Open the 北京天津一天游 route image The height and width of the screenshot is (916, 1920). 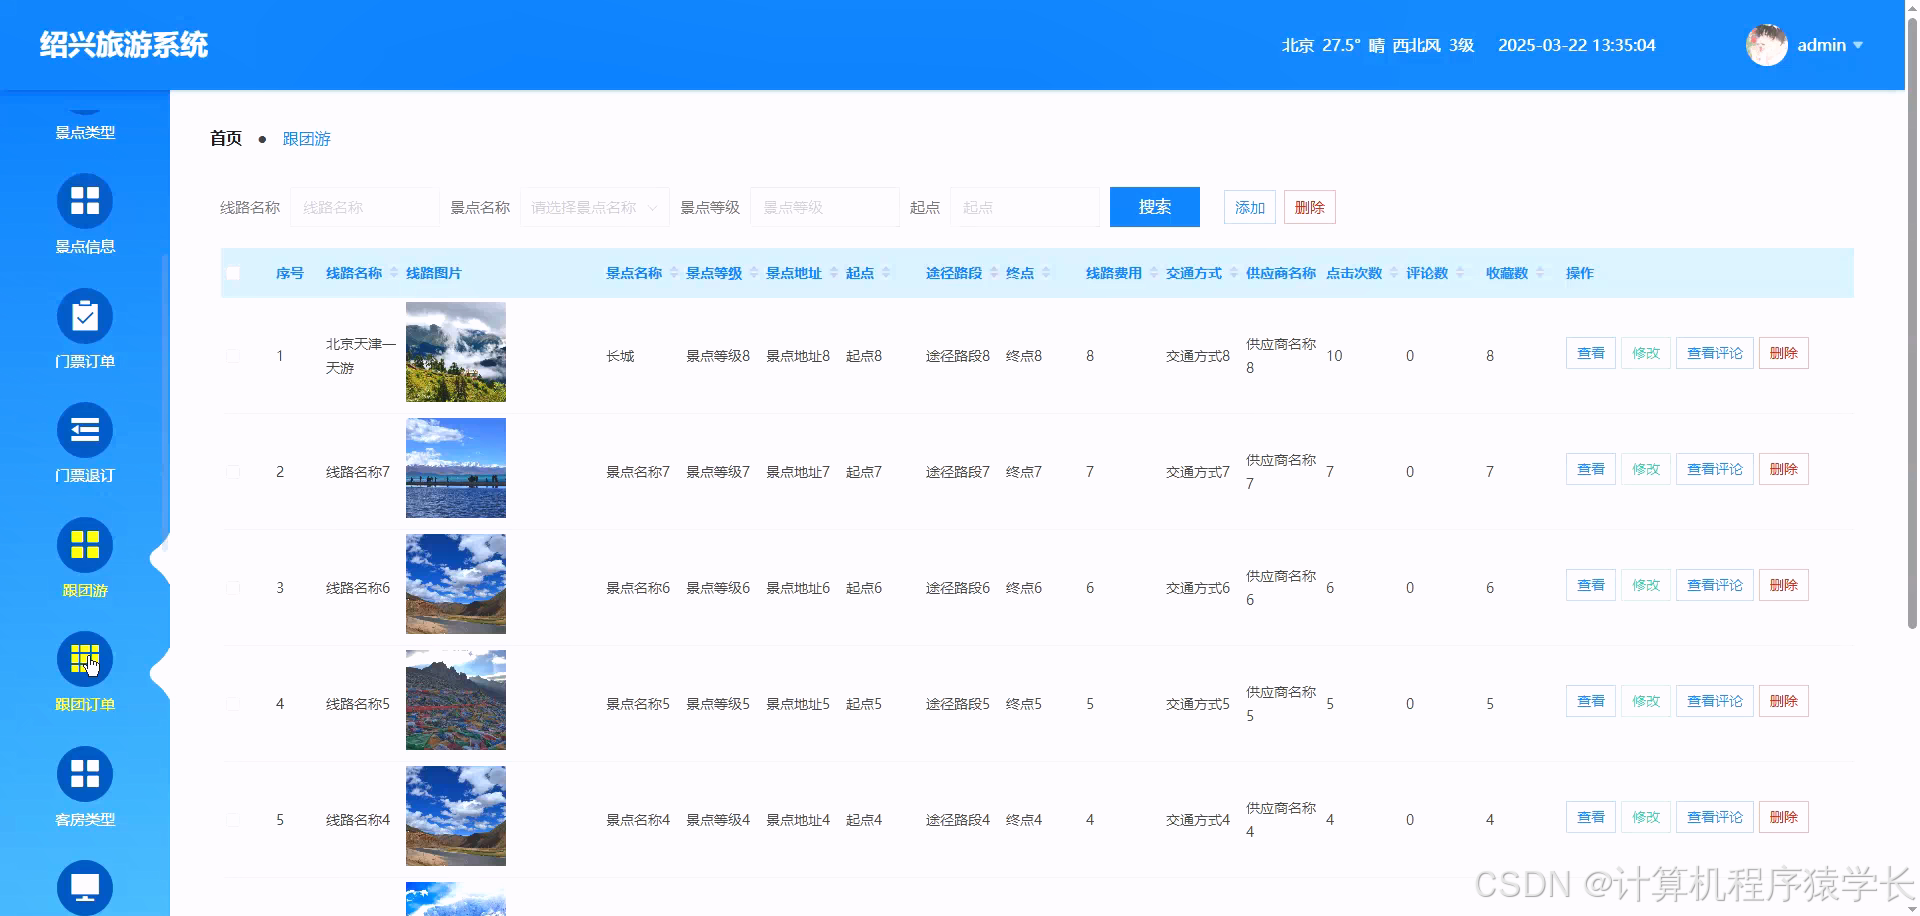click(456, 352)
